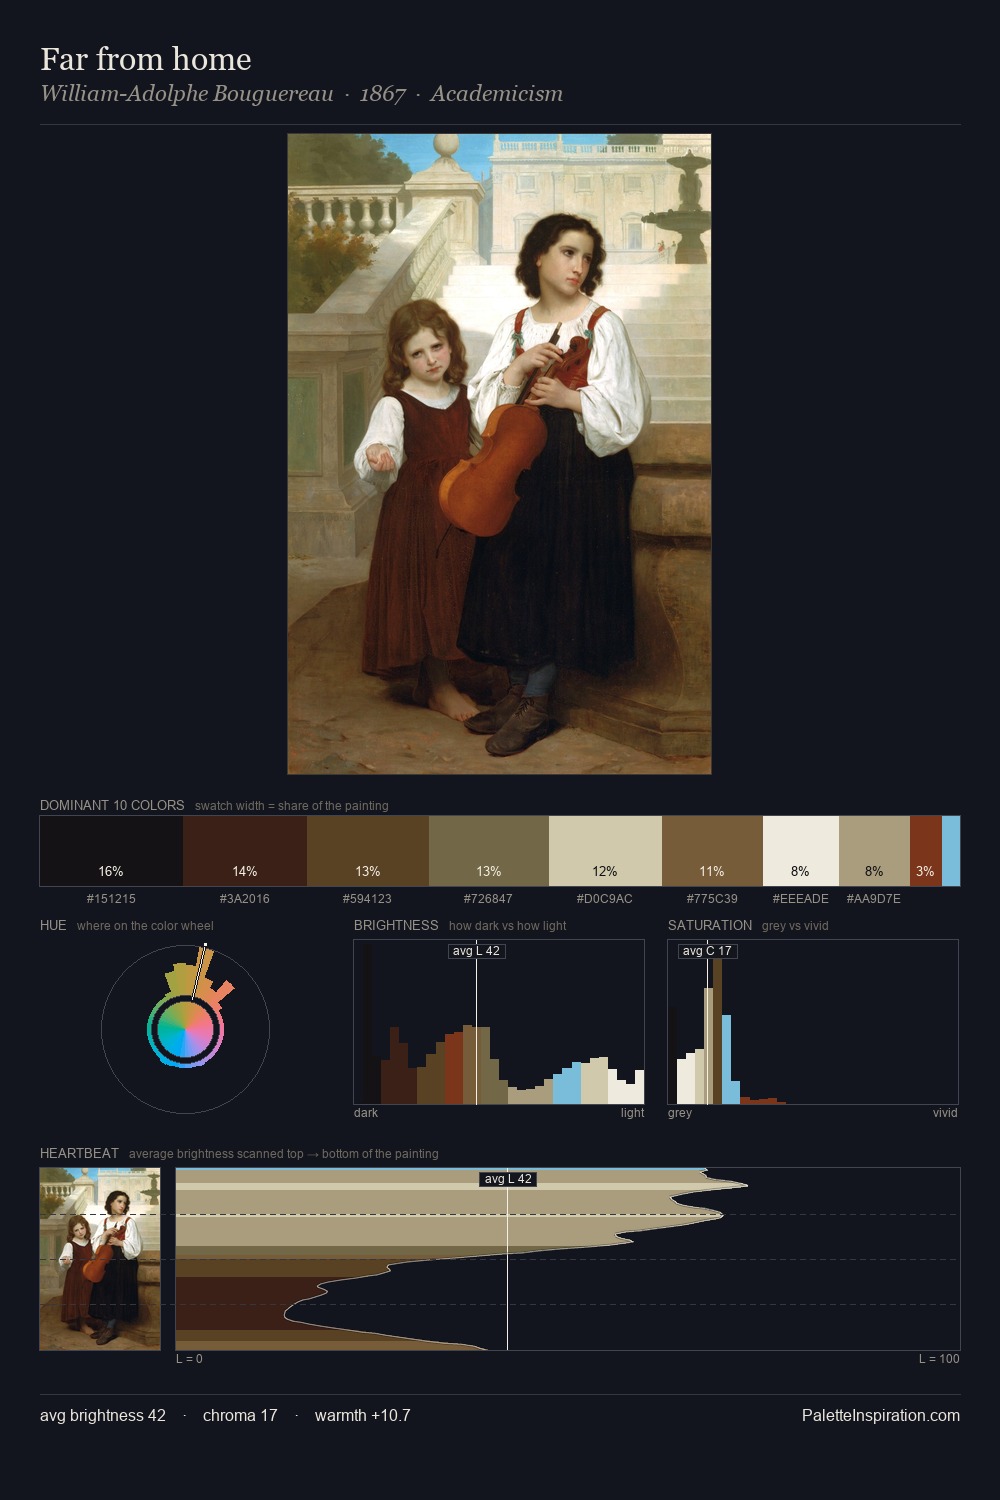Pick the rust-red 3% swatch
1000x1500 pixels.
(926, 851)
